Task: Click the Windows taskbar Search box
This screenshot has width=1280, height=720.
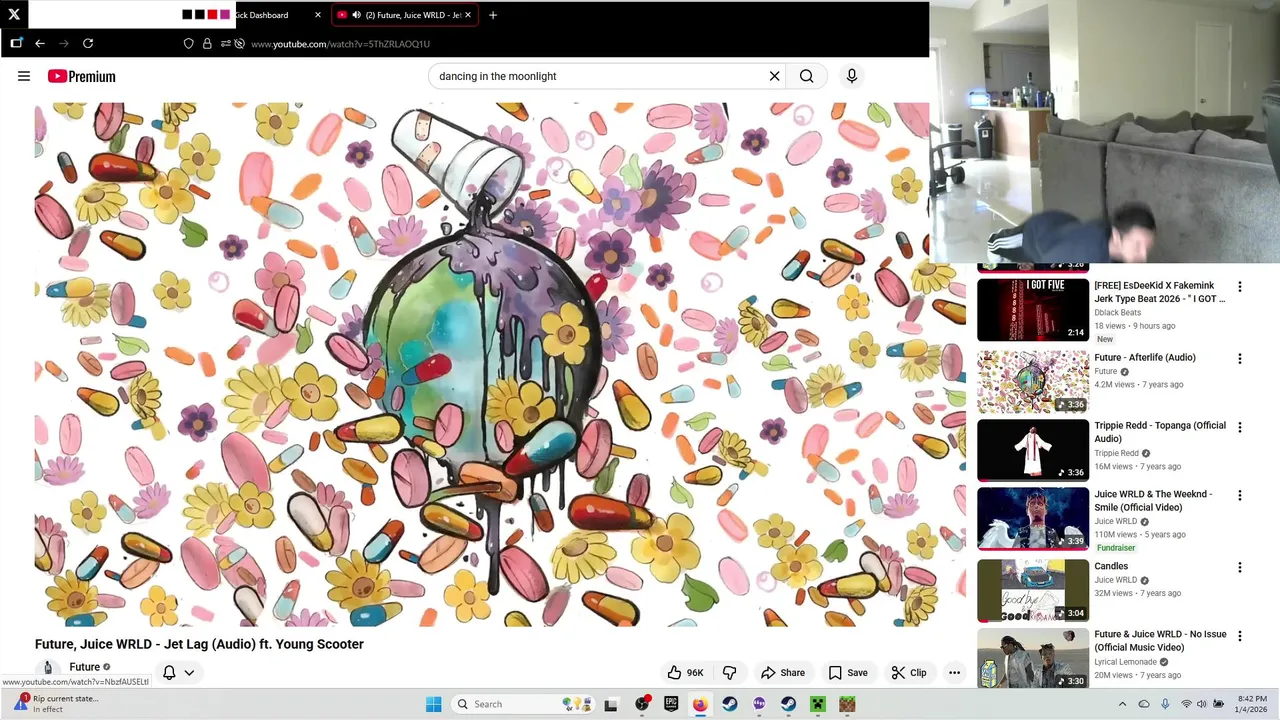Action: click(523, 704)
